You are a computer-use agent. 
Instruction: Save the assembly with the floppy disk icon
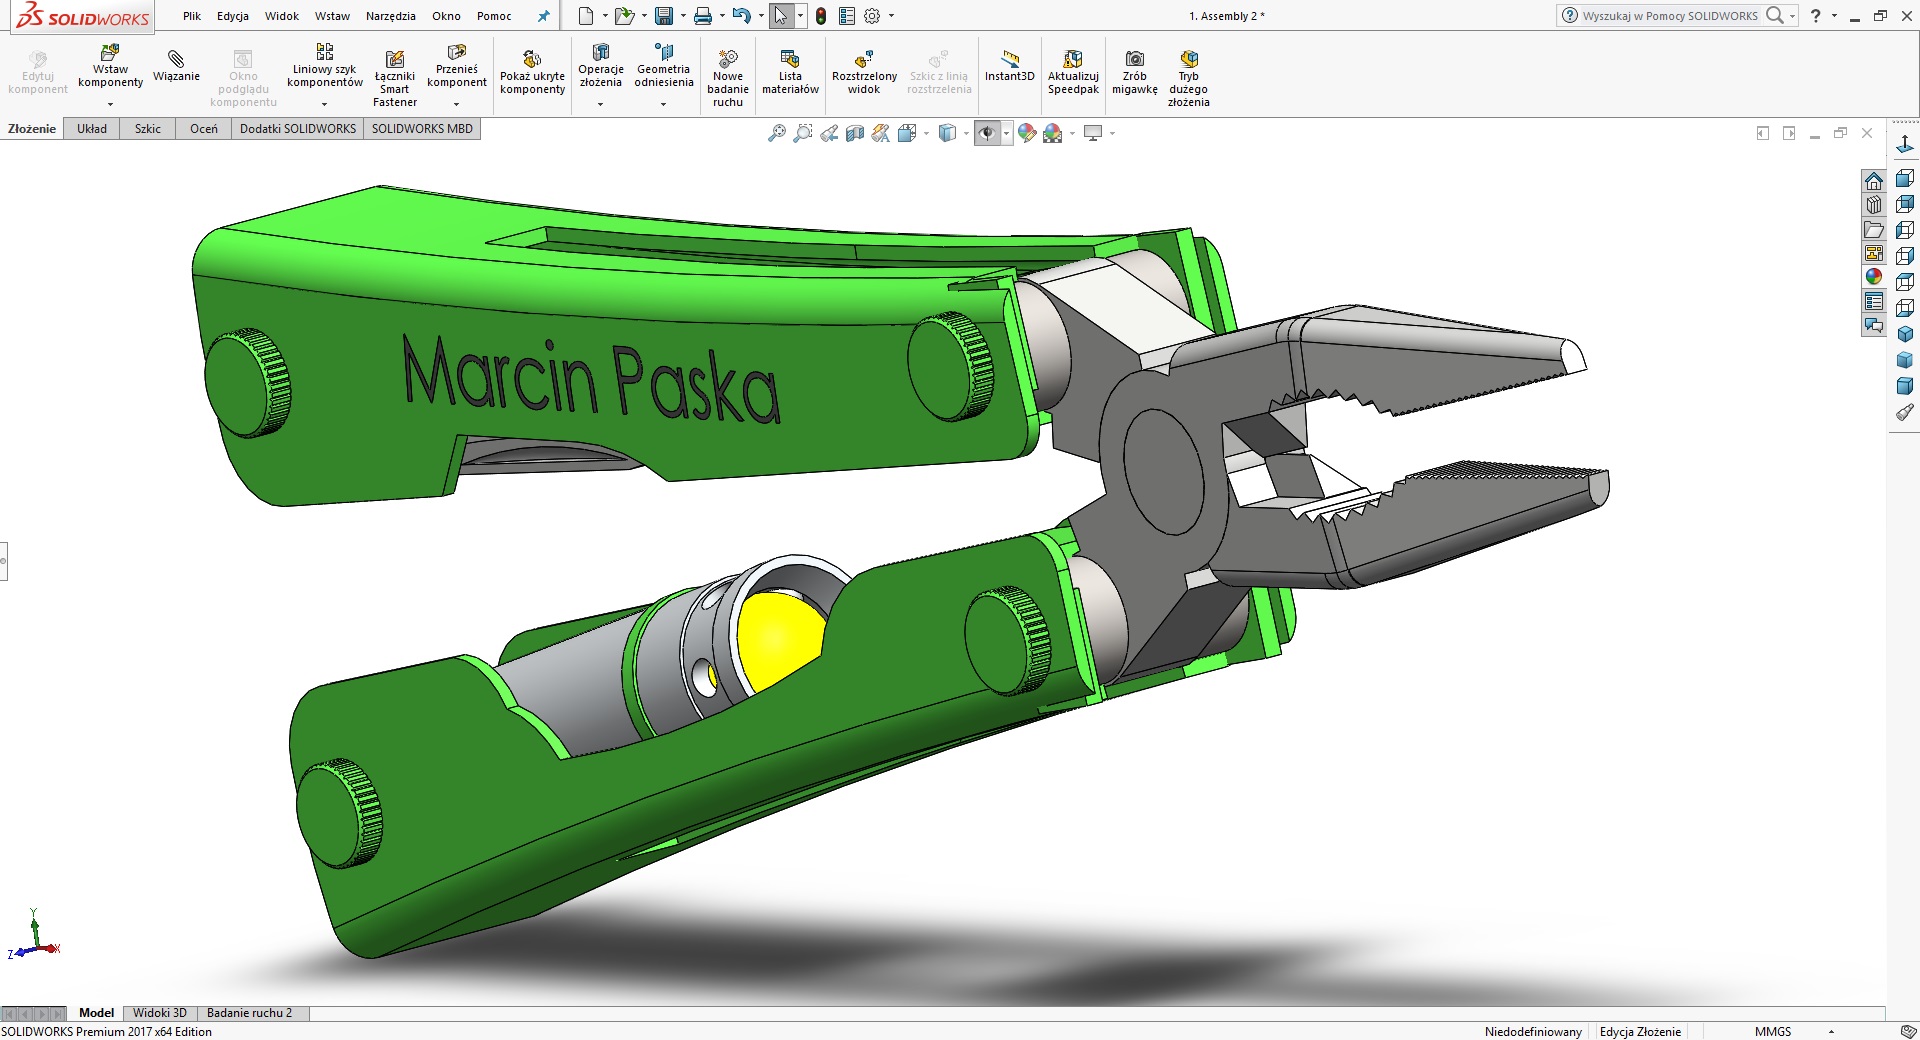coord(663,16)
